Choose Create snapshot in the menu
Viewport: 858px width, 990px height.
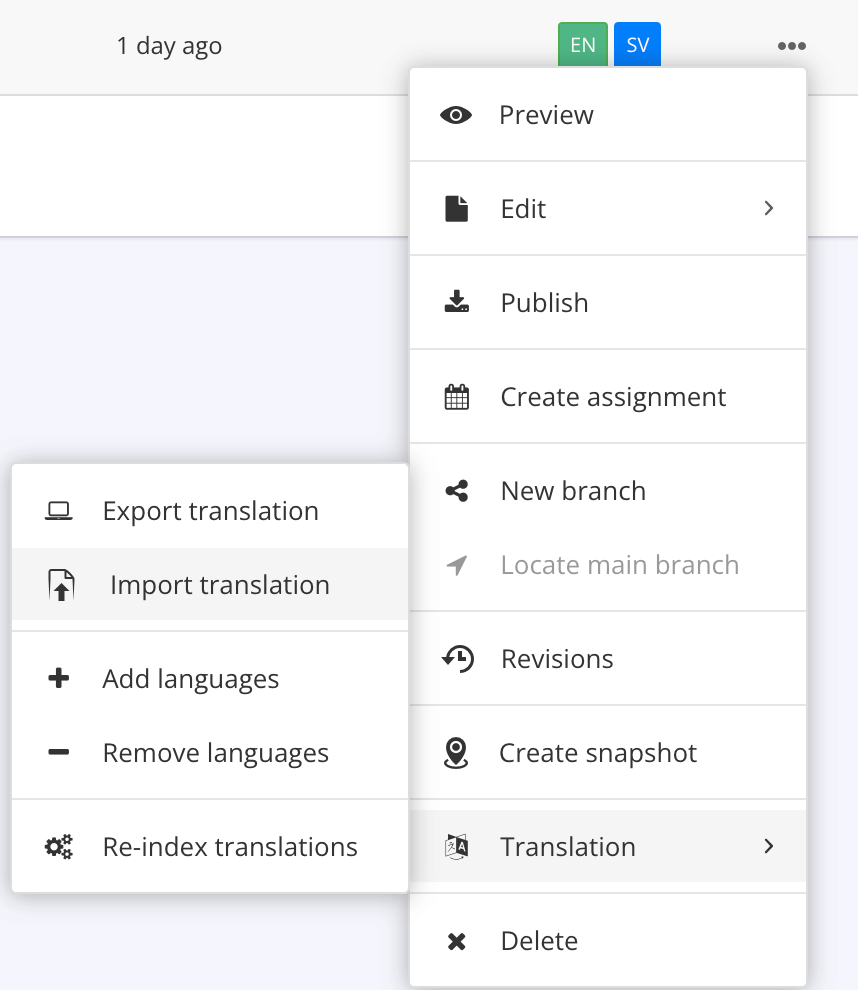click(x=597, y=752)
